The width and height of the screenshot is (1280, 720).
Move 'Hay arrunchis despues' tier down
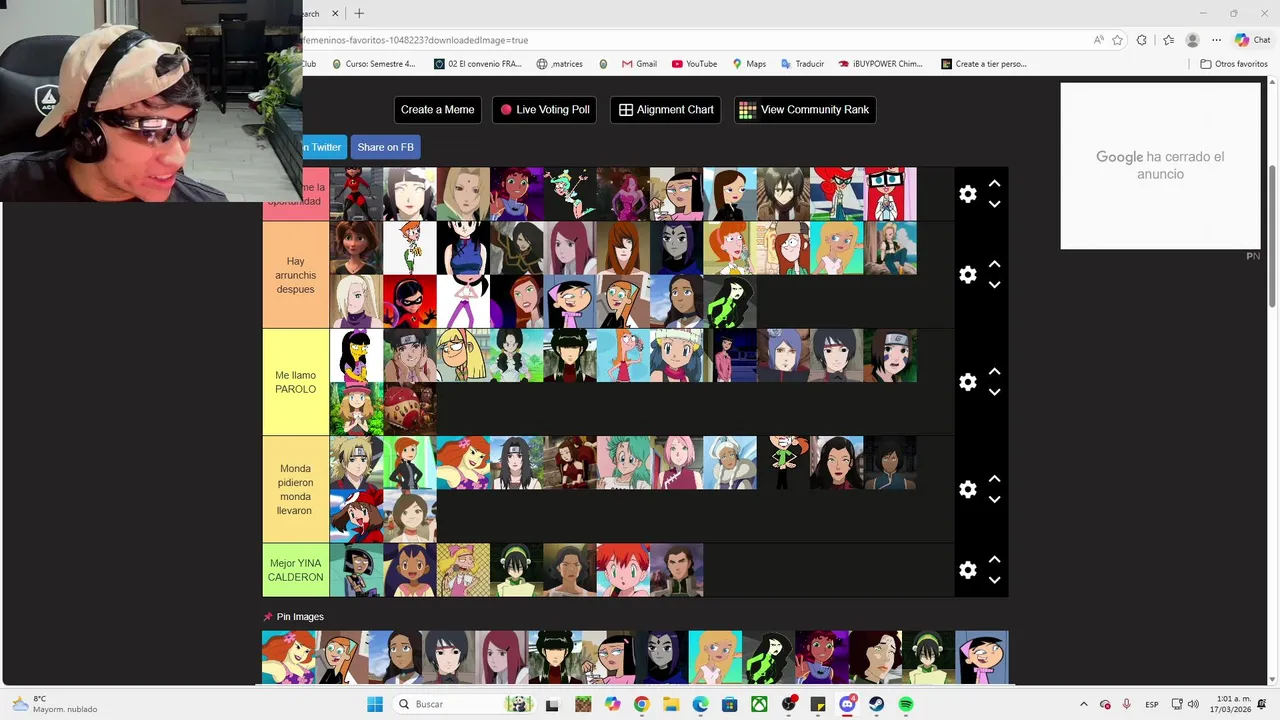994,285
